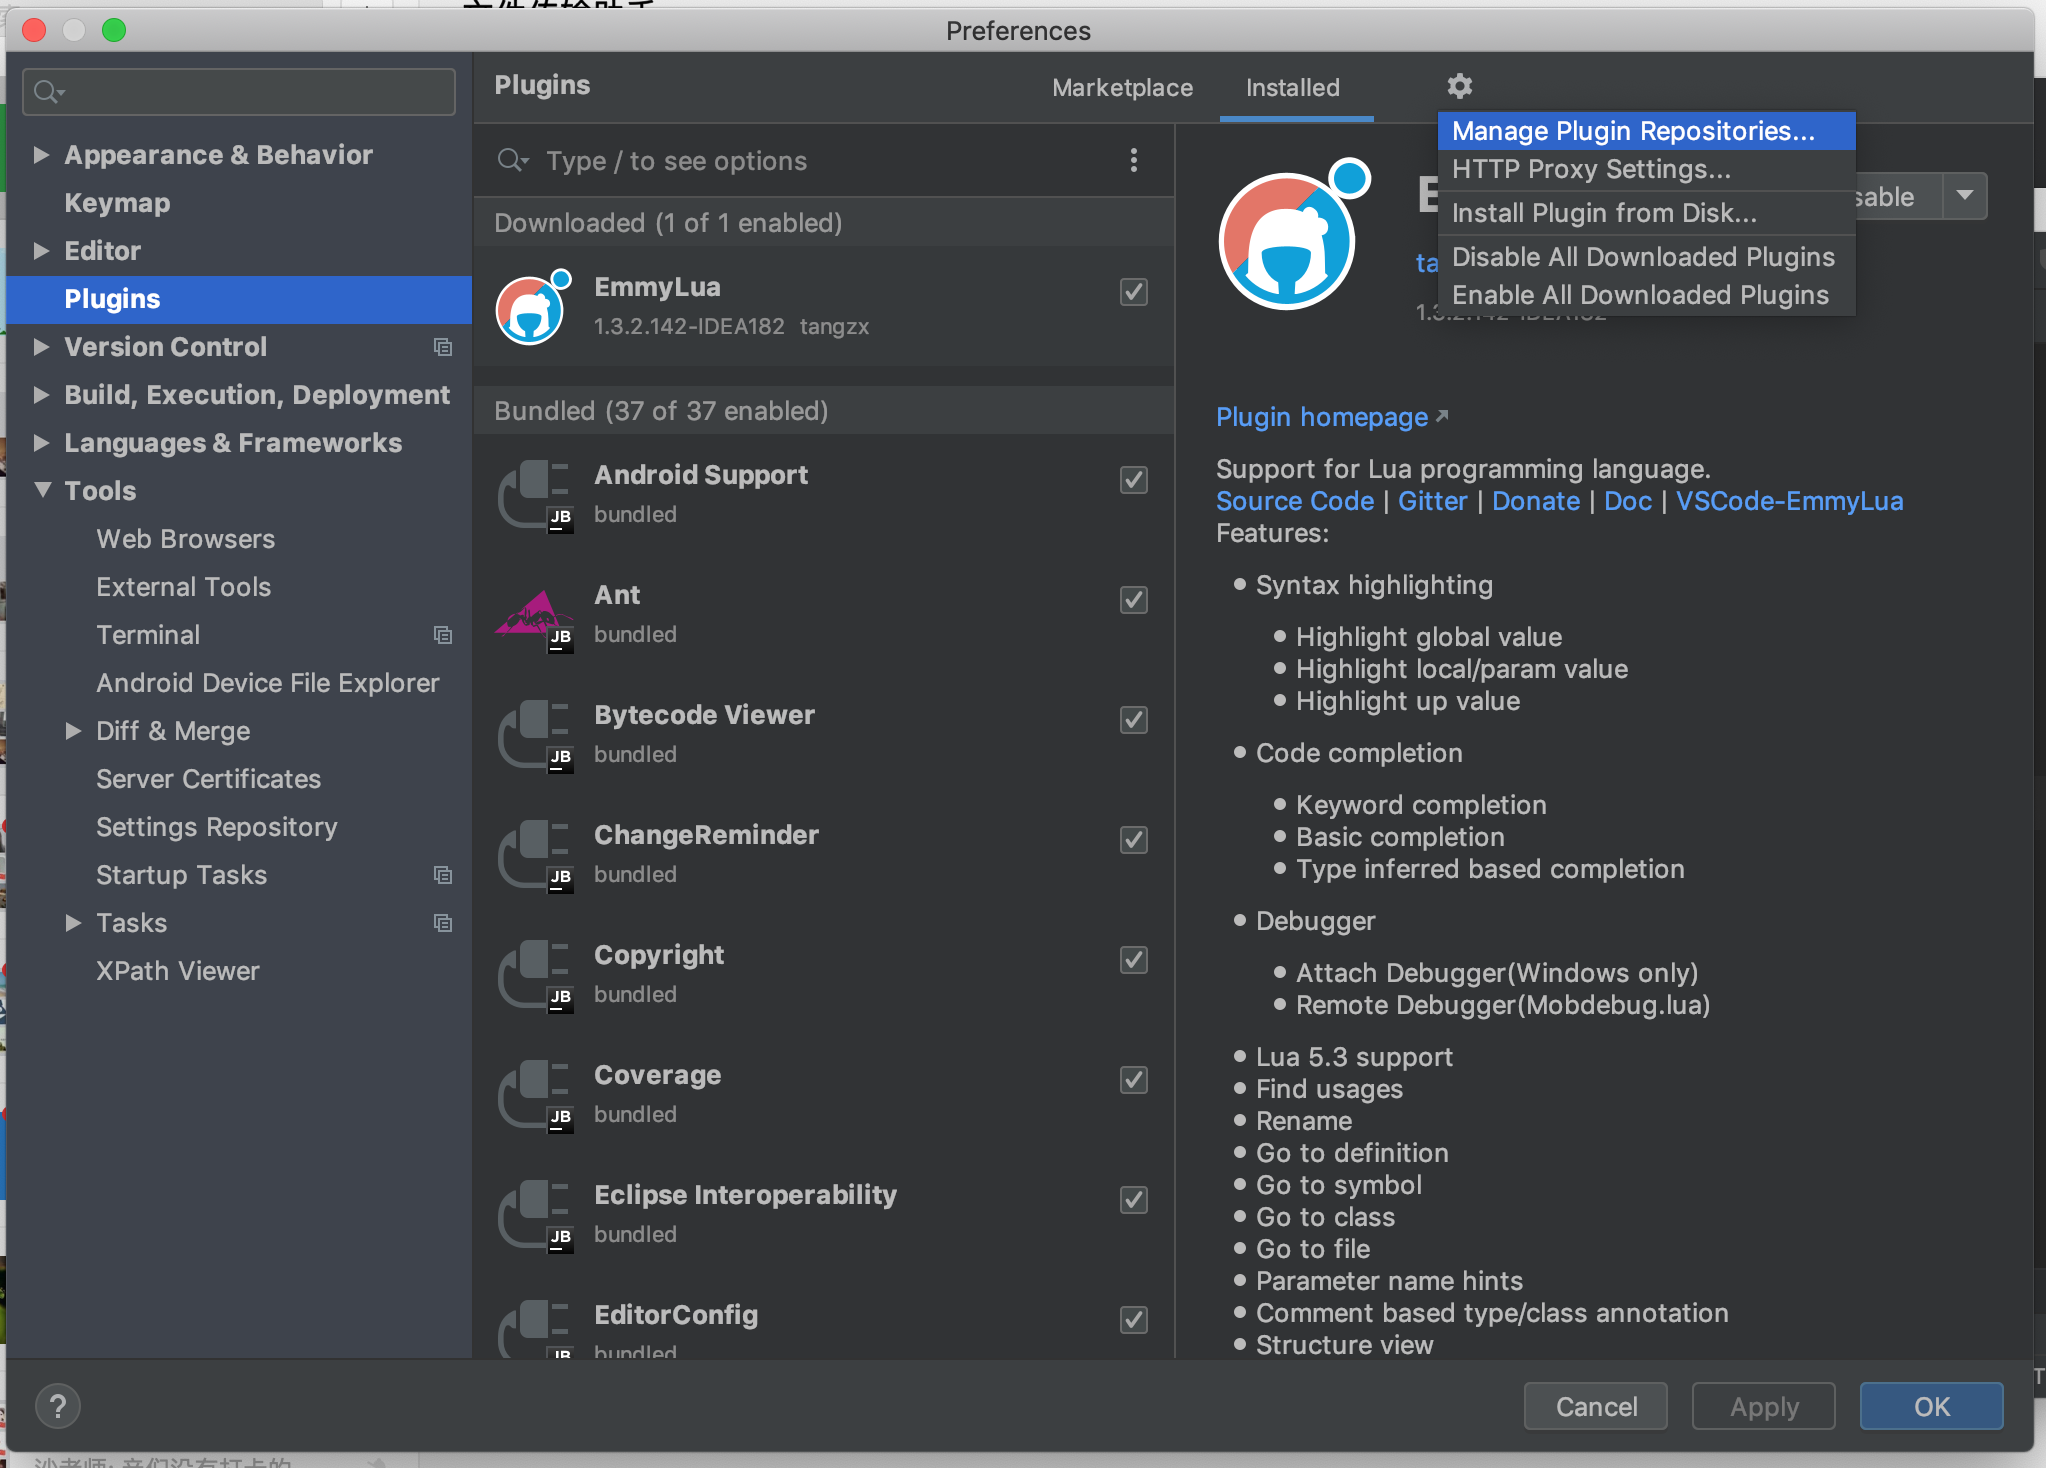Expand the Diff & Merge section
Viewport: 2046px width, 1468px height.
pyautogui.click(x=72, y=731)
